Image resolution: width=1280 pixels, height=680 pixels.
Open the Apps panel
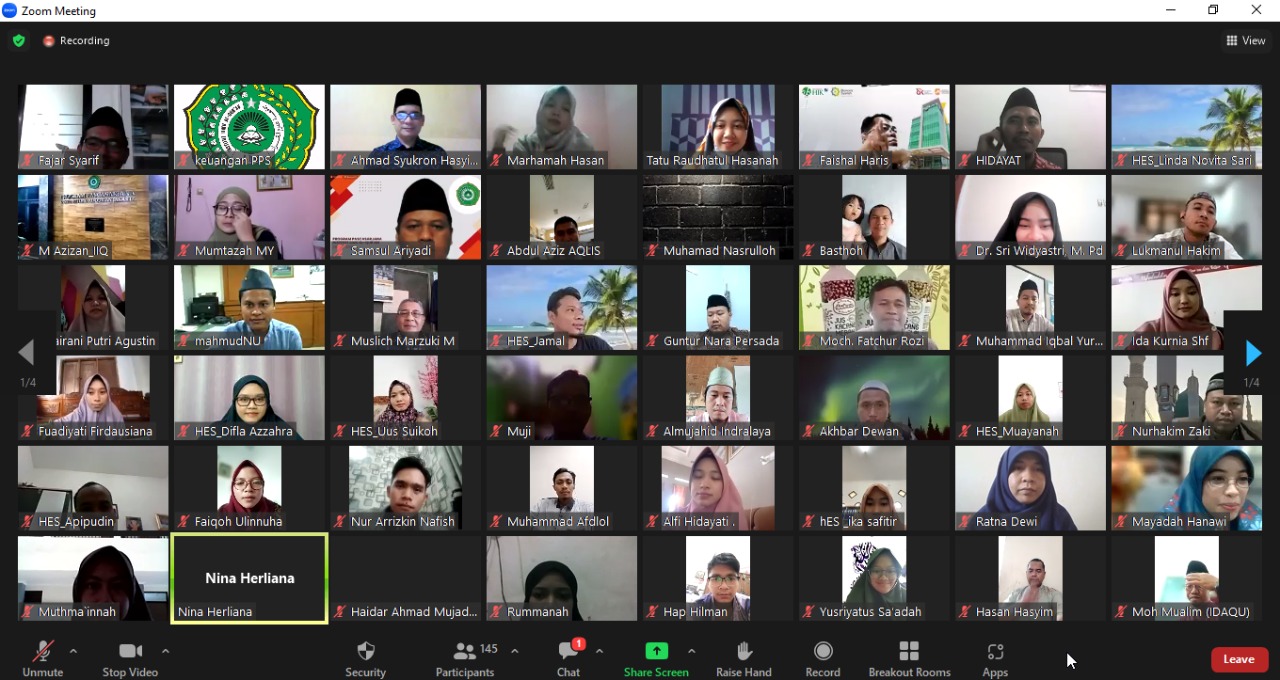tap(995, 659)
